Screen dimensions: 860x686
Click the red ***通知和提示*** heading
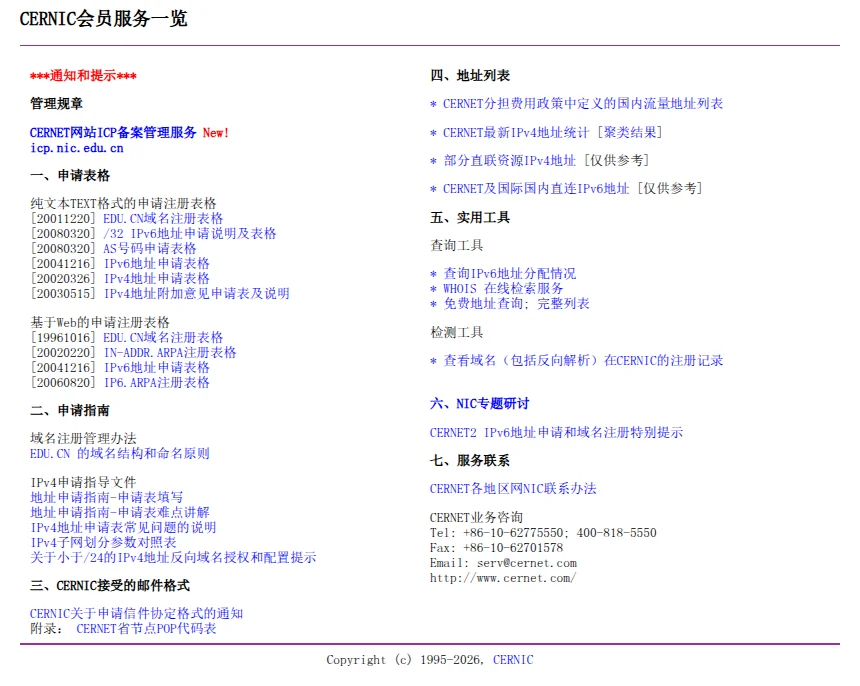pos(83,76)
